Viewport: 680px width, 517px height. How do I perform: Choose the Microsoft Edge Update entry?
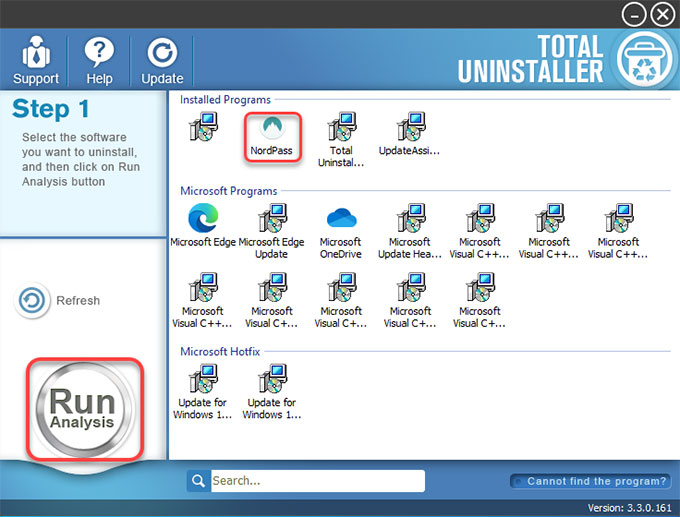(271, 231)
